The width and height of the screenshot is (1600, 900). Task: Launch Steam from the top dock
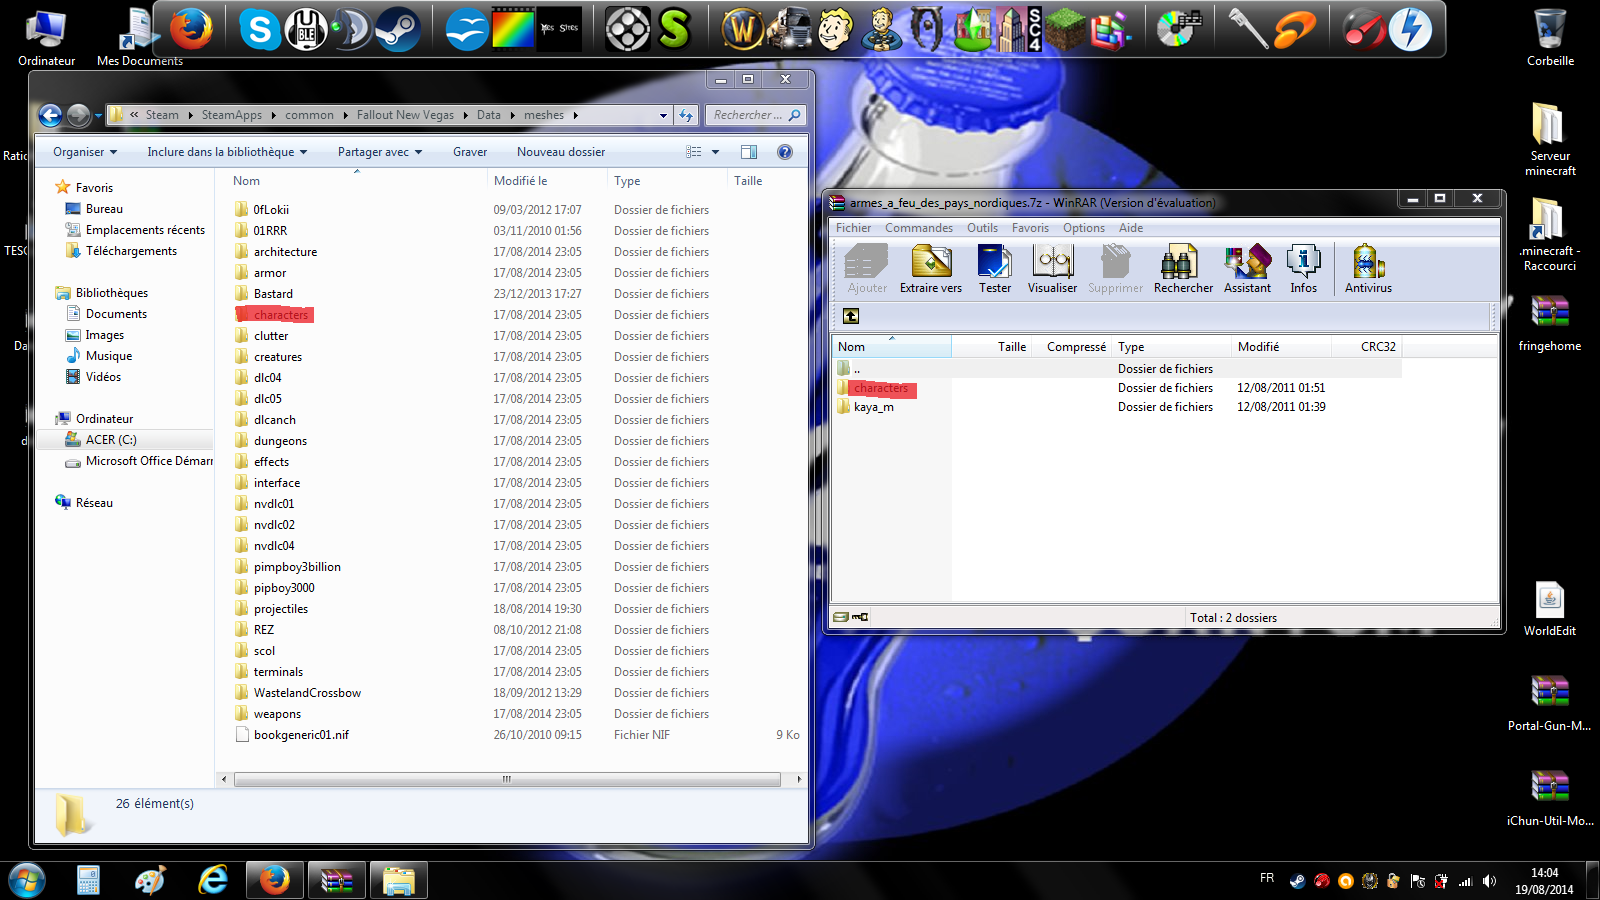click(397, 30)
